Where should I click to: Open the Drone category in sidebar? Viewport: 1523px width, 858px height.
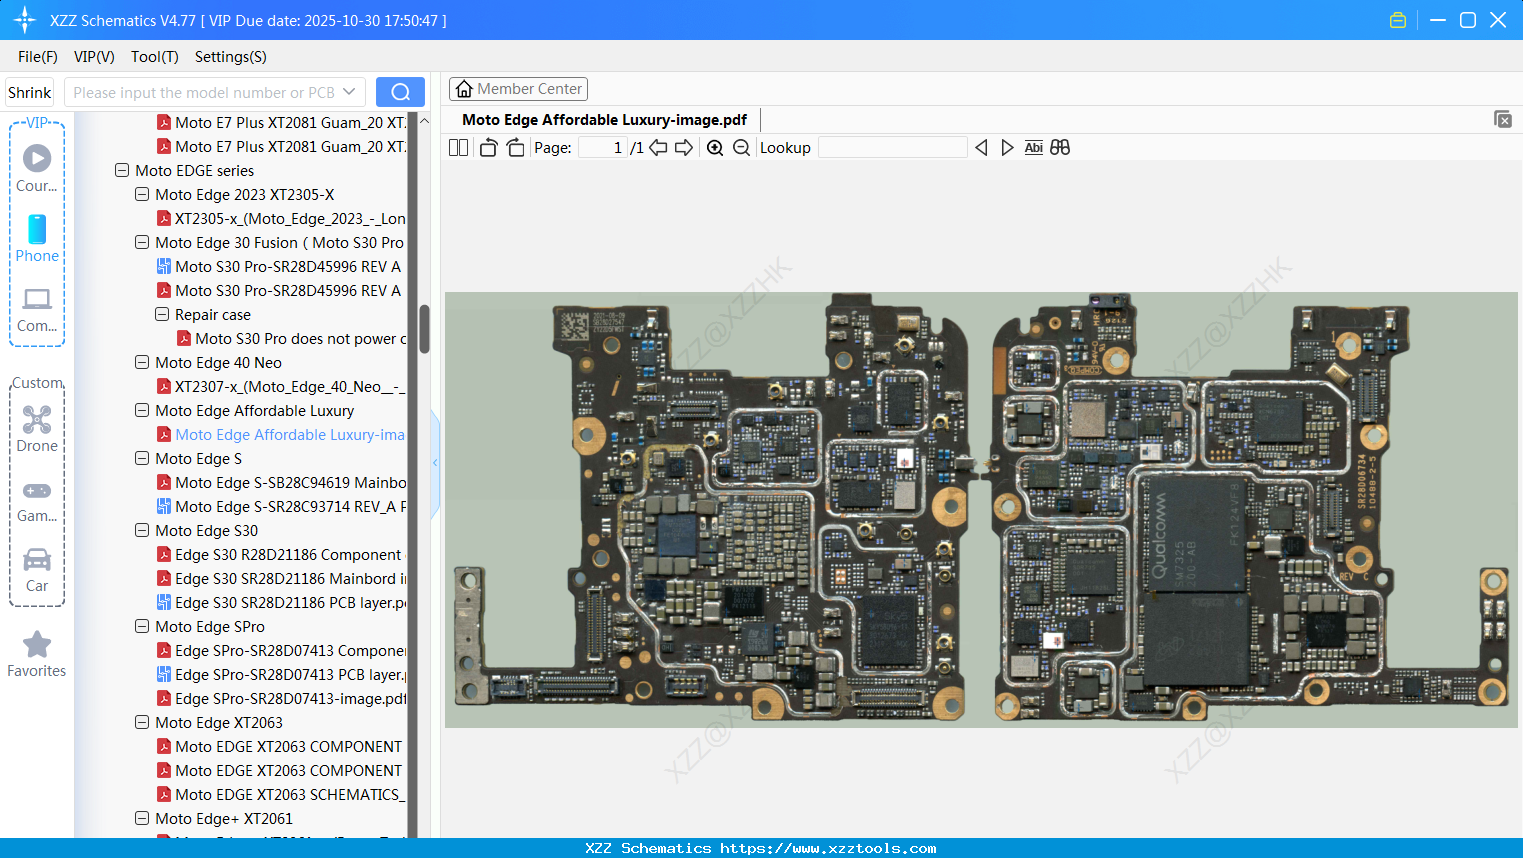[x=37, y=428]
